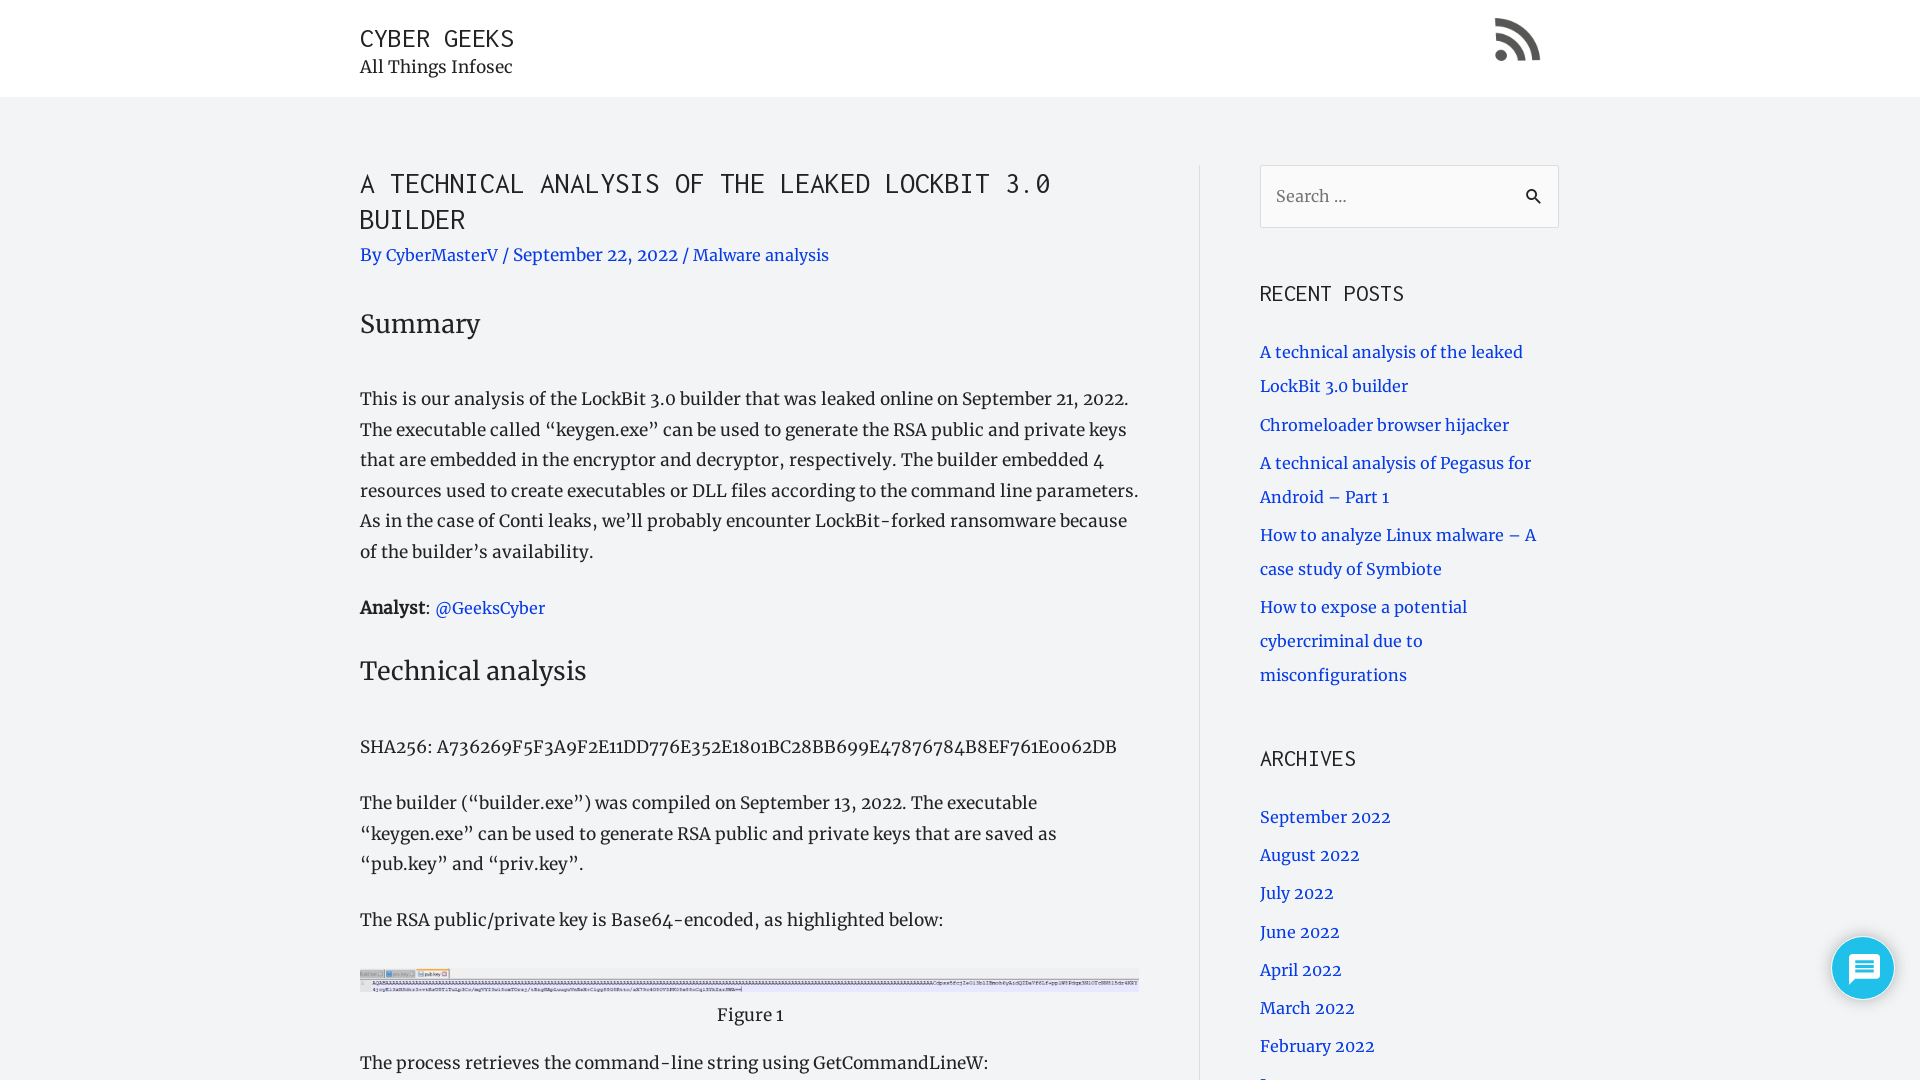Open the June 2022 archive
The height and width of the screenshot is (1080, 1920).
pos(1299,932)
